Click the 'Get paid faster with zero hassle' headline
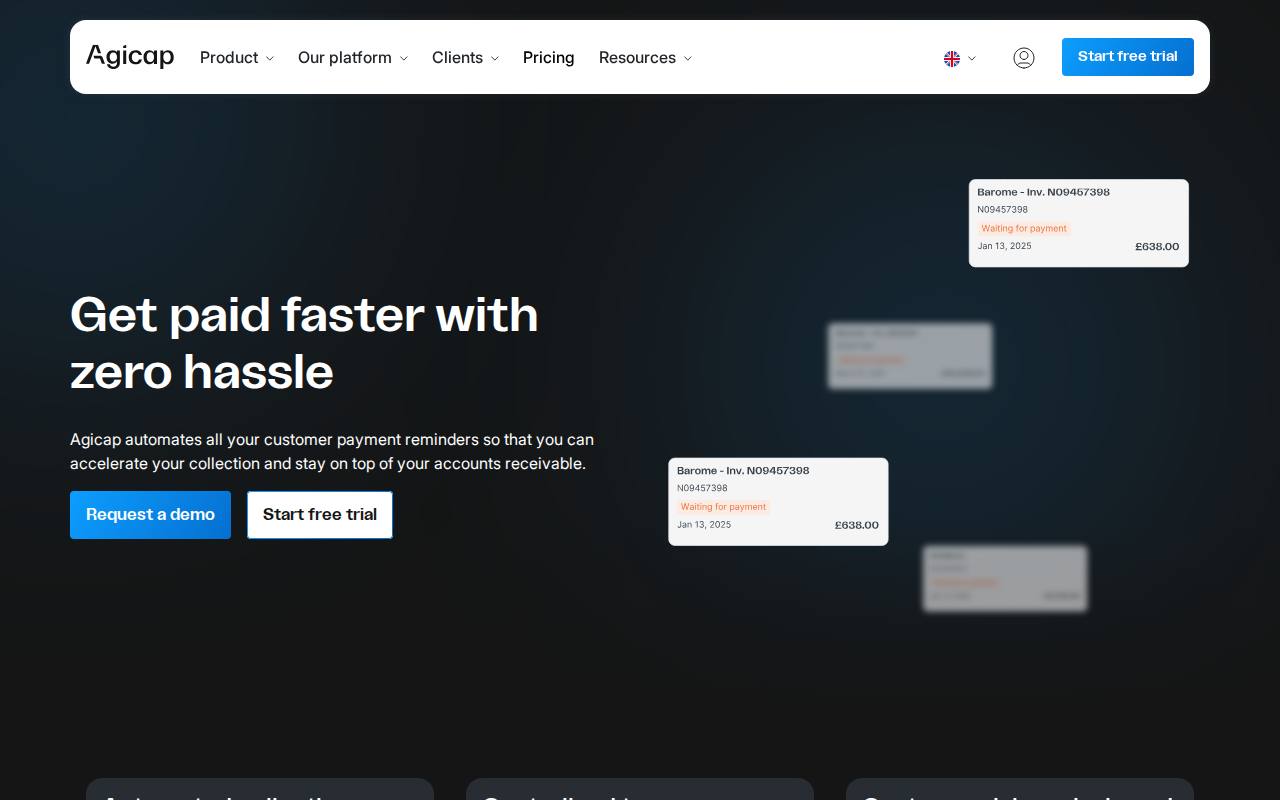The image size is (1280, 800). [304, 343]
